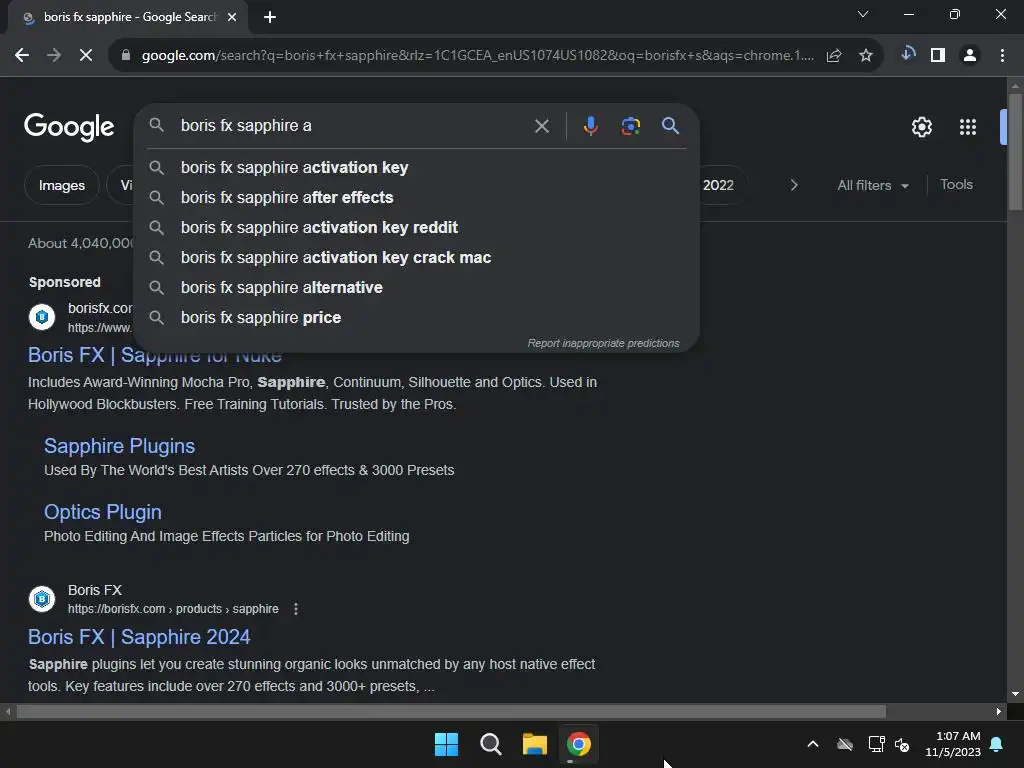Choose 'activation key crack mac' suggestion

(x=416, y=258)
